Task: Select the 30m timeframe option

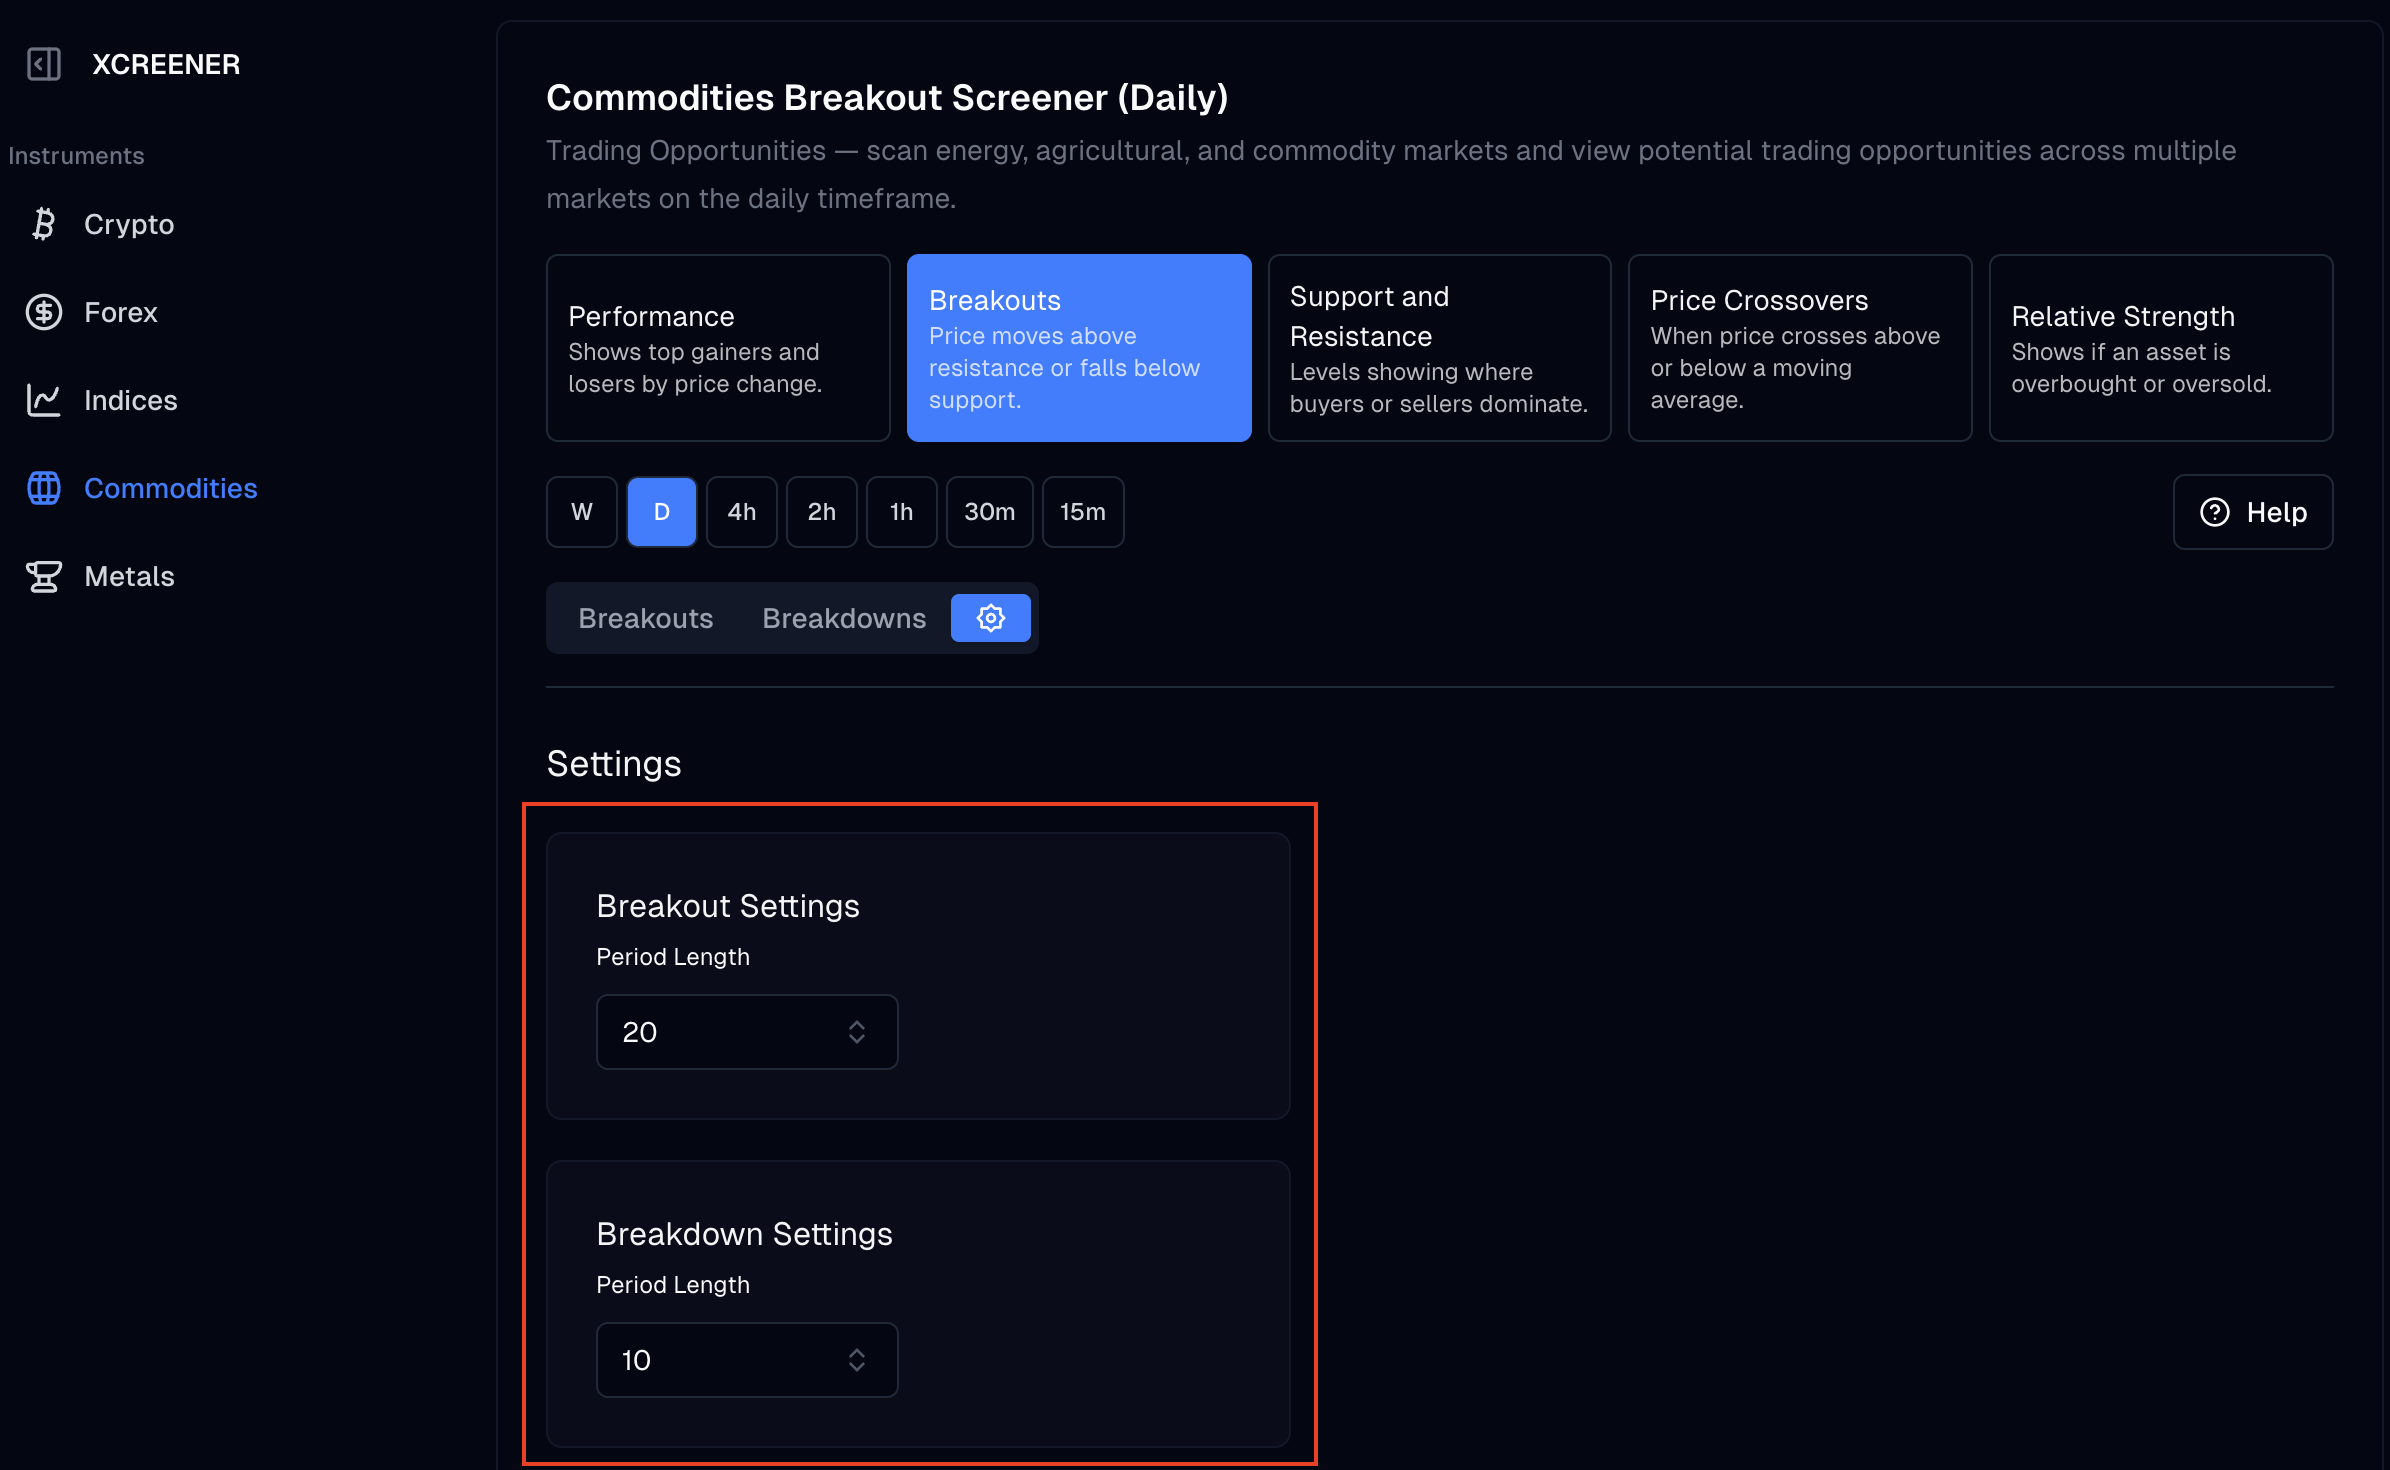Action: coord(990,512)
